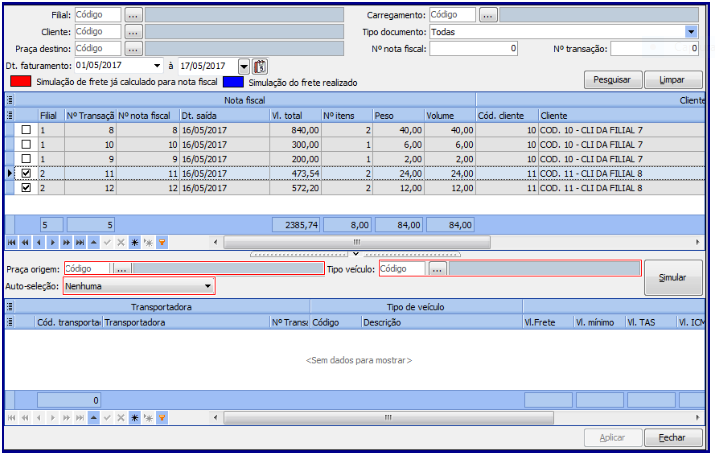Open Praça destino lookup ellipsis button
This screenshot has height=453, width=715.
(x=133, y=48)
